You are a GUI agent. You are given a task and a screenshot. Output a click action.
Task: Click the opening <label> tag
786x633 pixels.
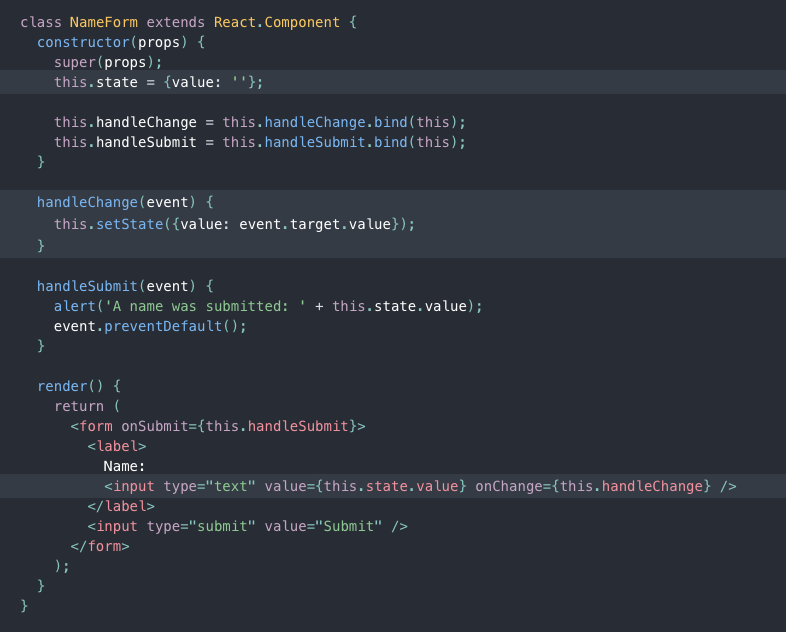(x=117, y=447)
